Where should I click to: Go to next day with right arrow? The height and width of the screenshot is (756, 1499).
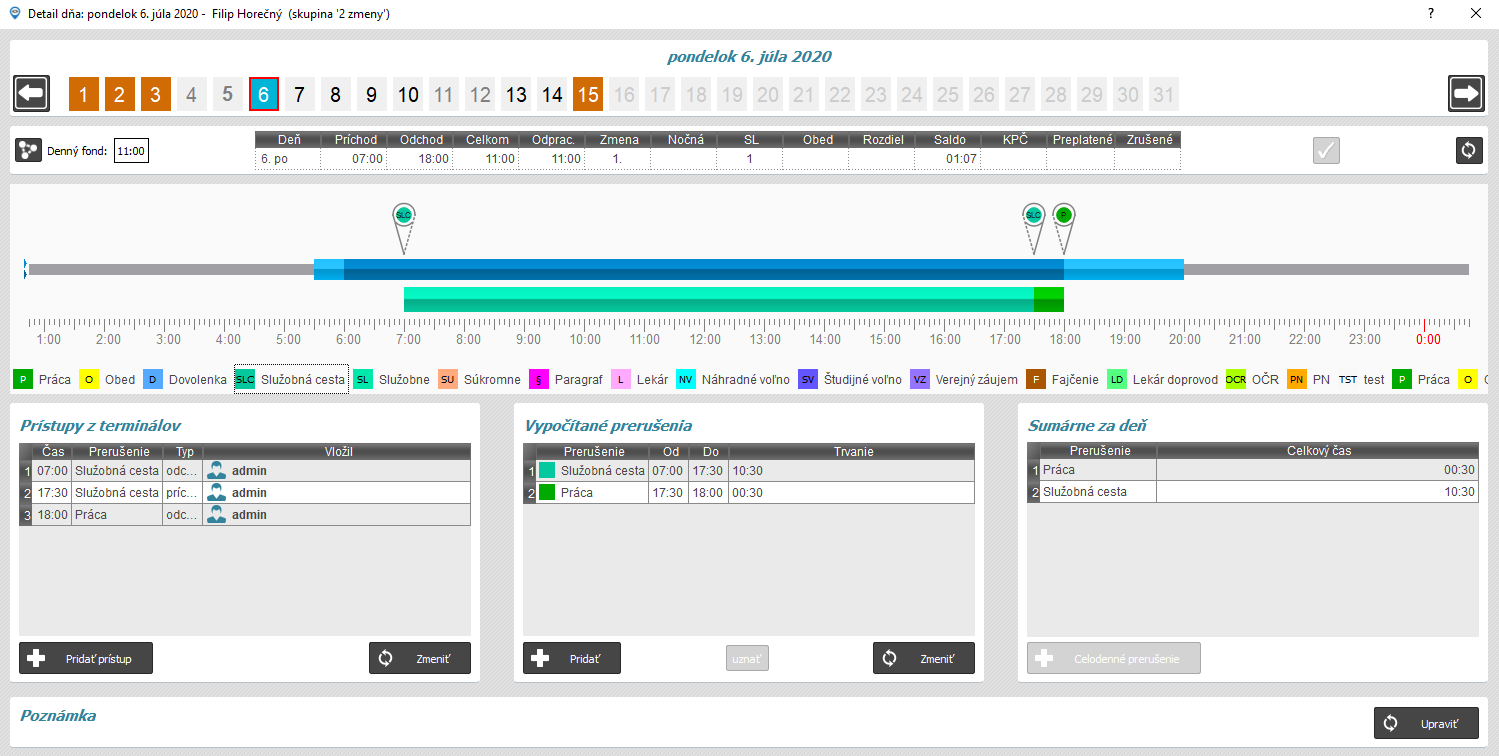[x=1466, y=94]
